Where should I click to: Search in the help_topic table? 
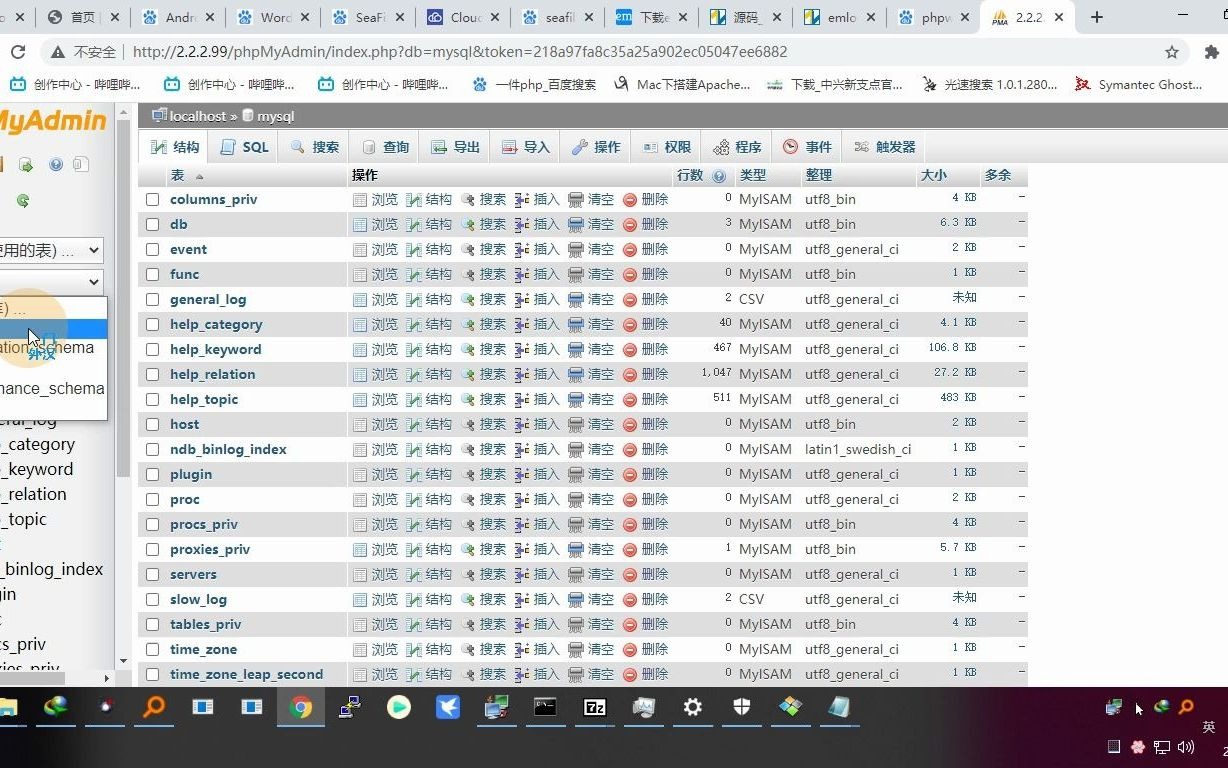point(483,399)
